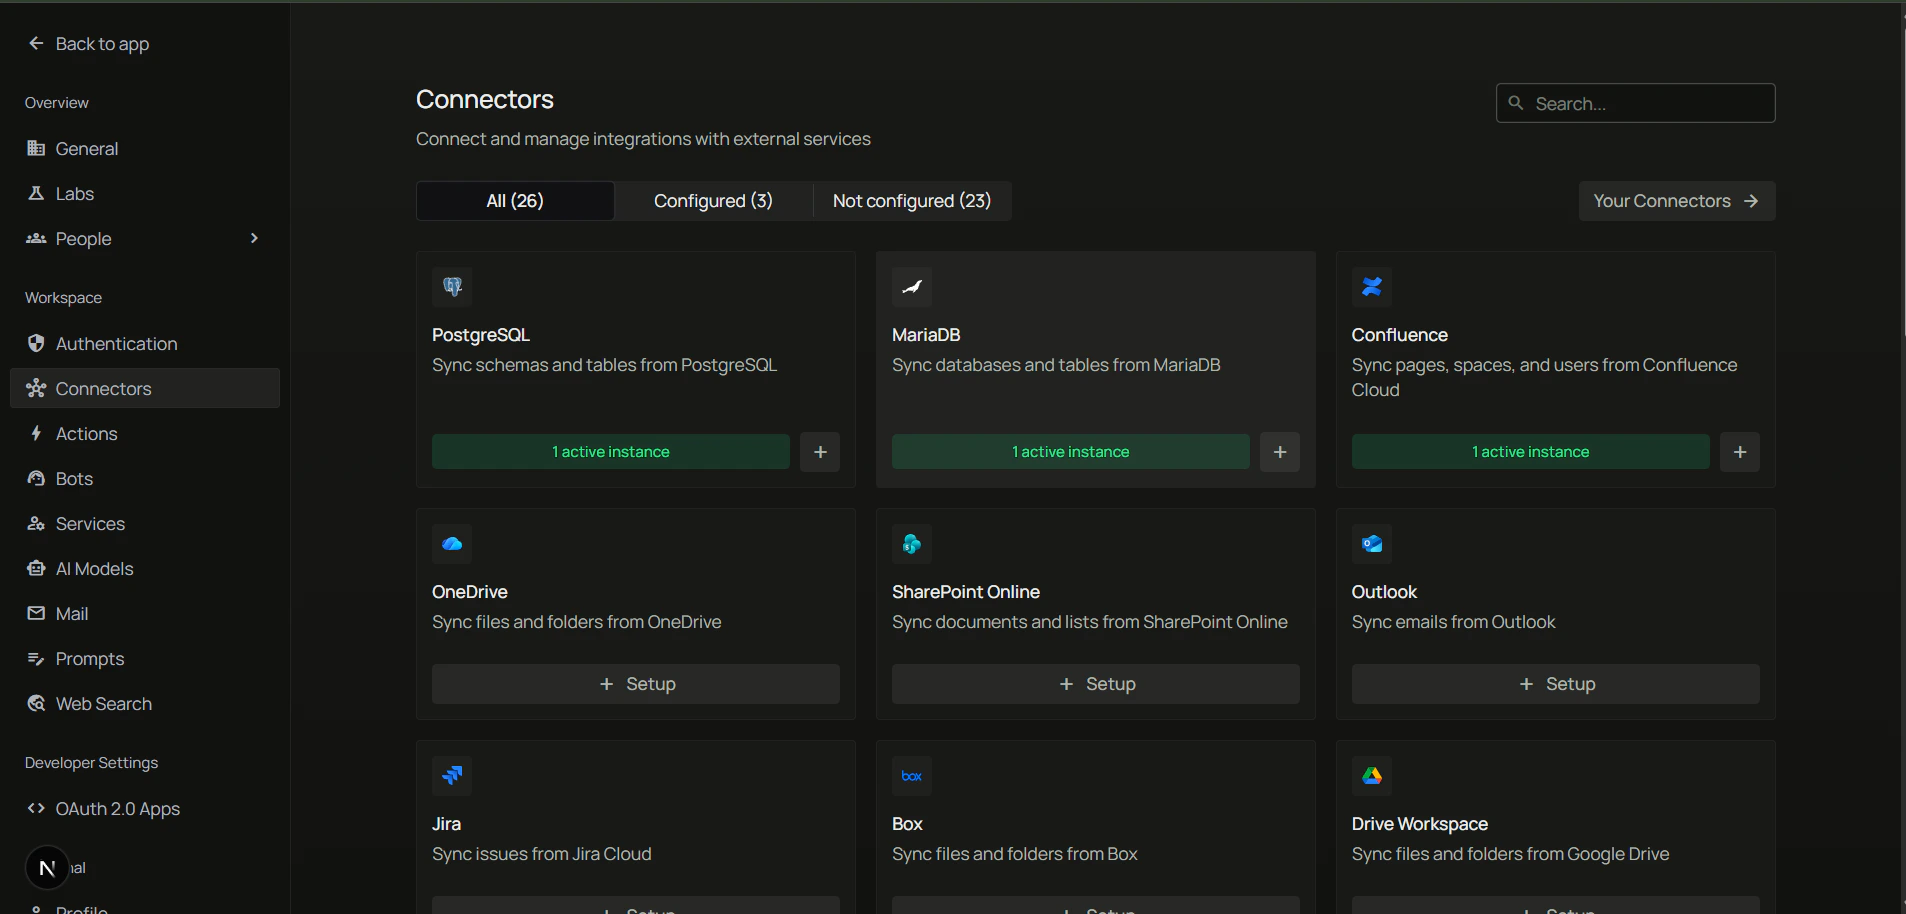The height and width of the screenshot is (914, 1906).
Task: Click the Jira connector icon
Action: [x=452, y=776]
